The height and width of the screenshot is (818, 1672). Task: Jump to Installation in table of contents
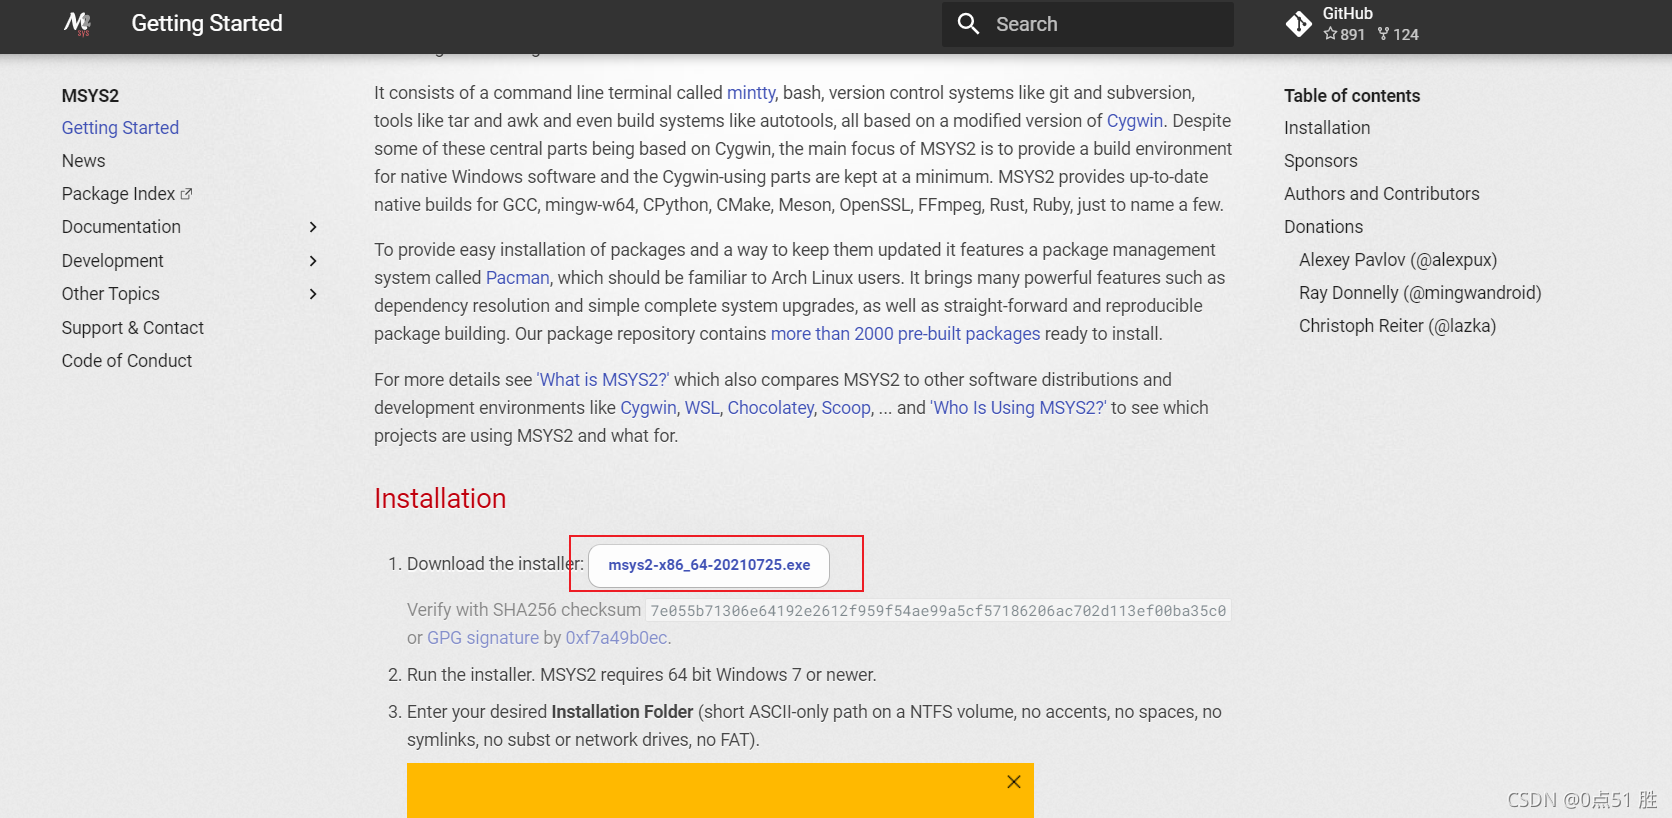(1327, 128)
